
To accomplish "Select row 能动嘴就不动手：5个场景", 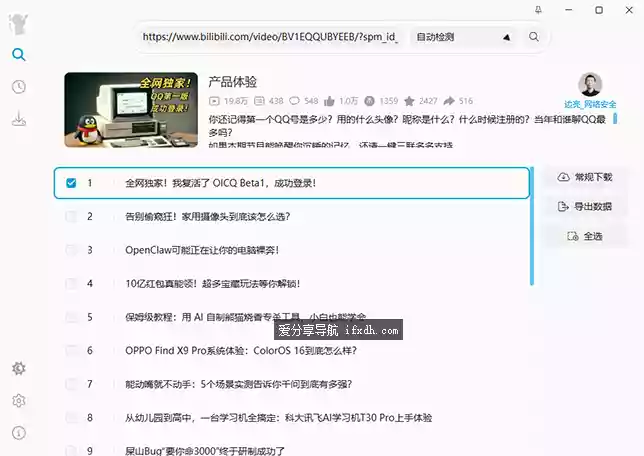I will pyautogui.click(x=292, y=384).
